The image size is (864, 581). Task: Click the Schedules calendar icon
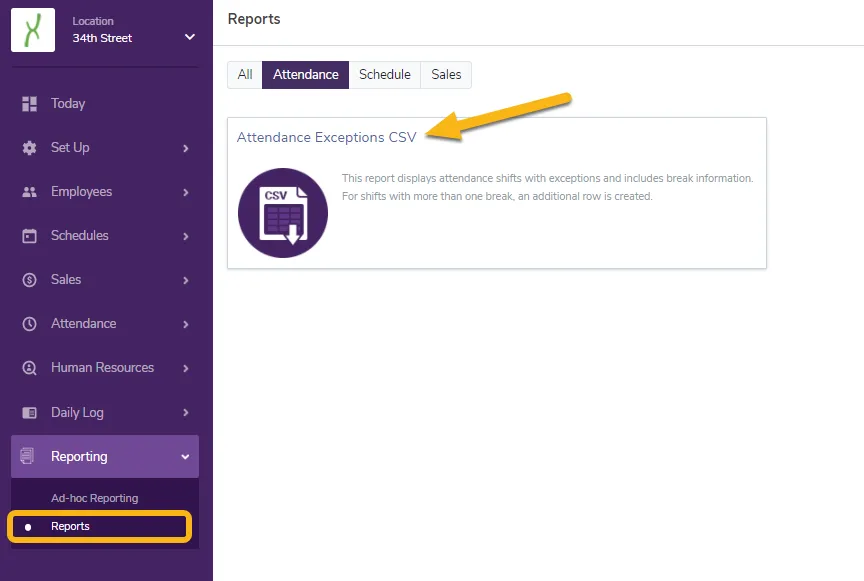[29, 236]
